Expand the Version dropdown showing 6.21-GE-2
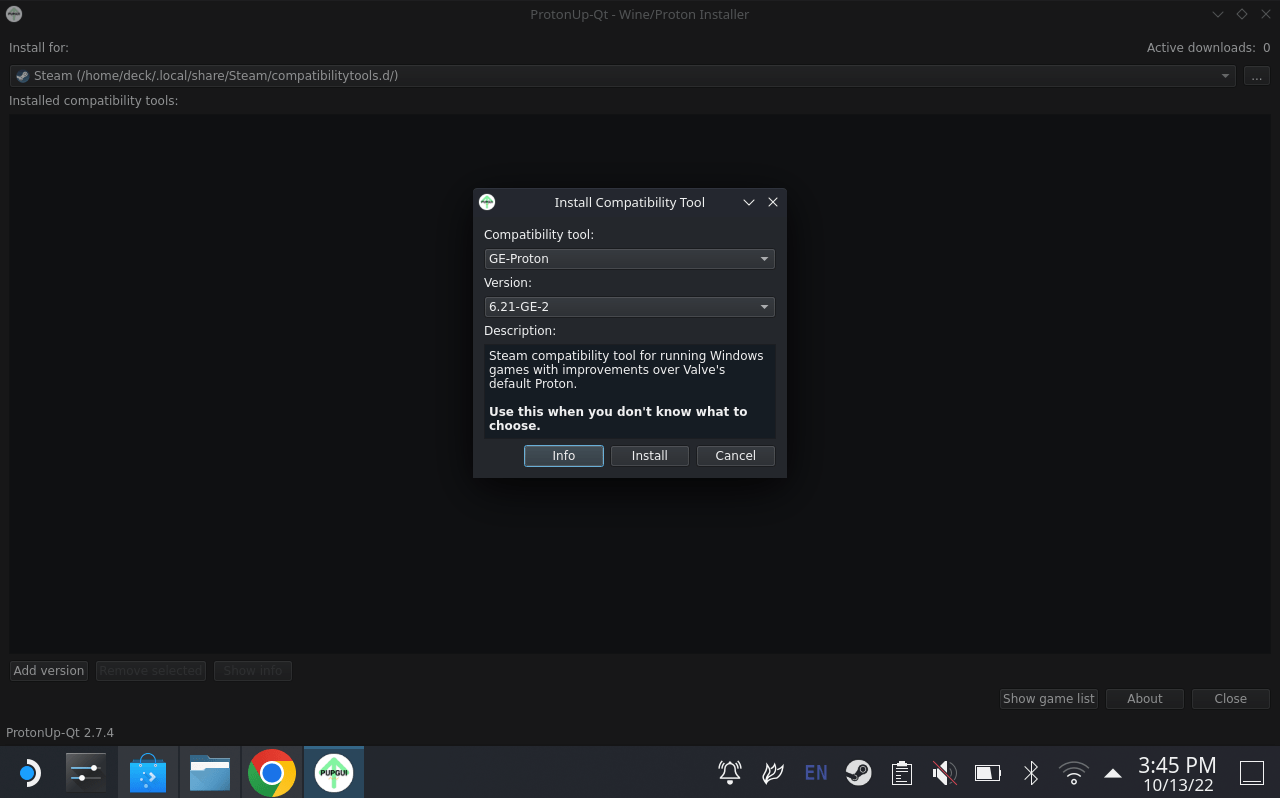1280x798 pixels. click(x=629, y=307)
